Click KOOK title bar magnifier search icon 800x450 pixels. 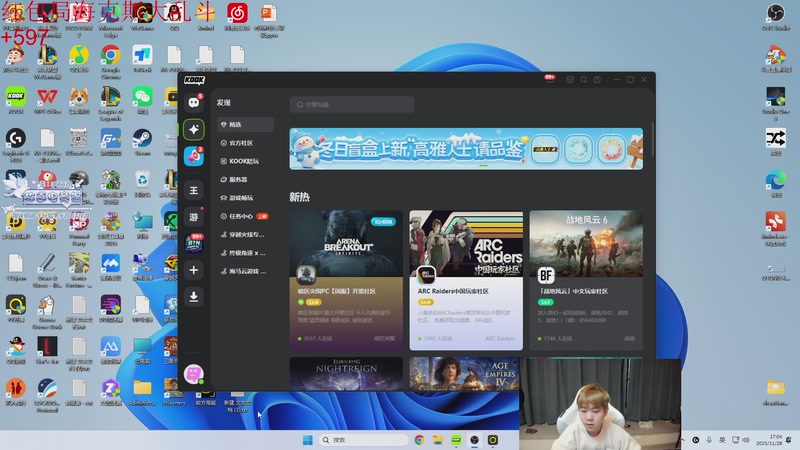click(584, 80)
